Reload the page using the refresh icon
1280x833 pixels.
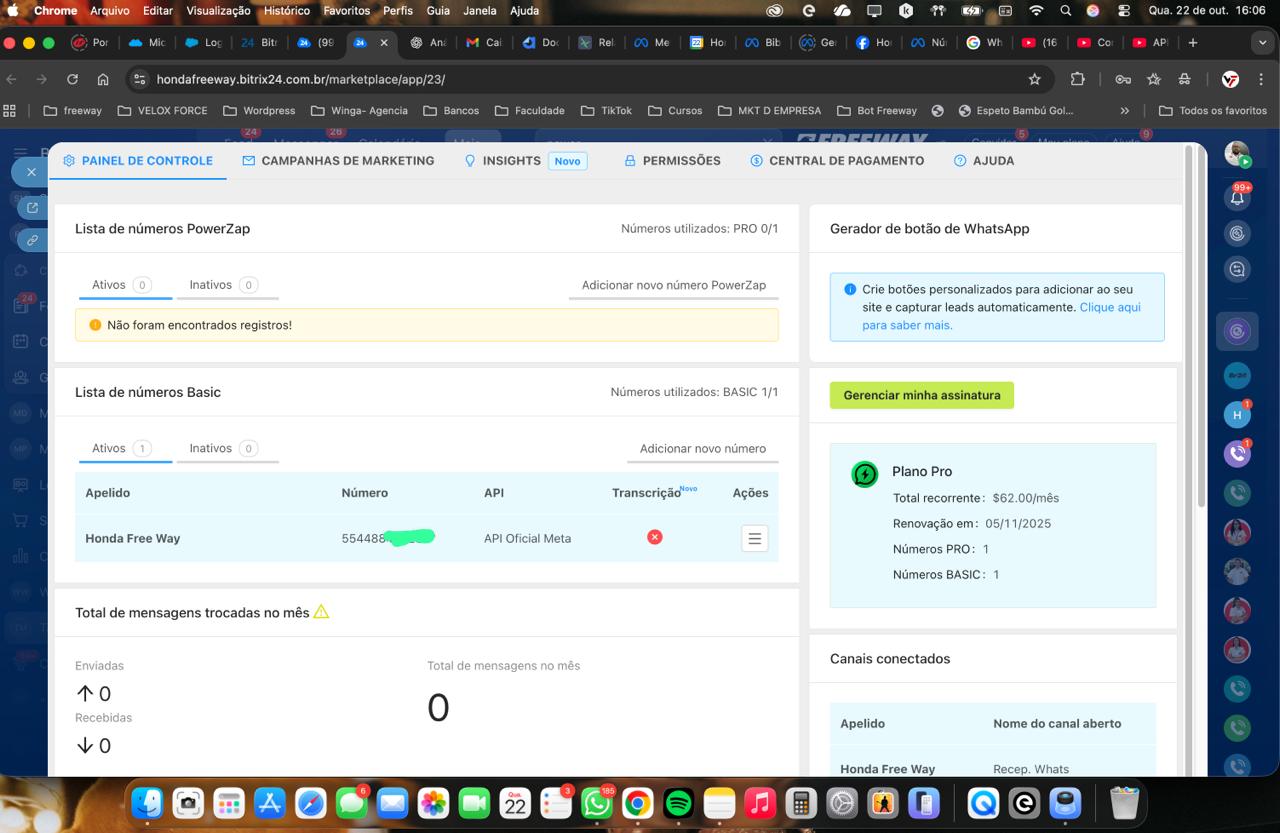coord(72,79)
